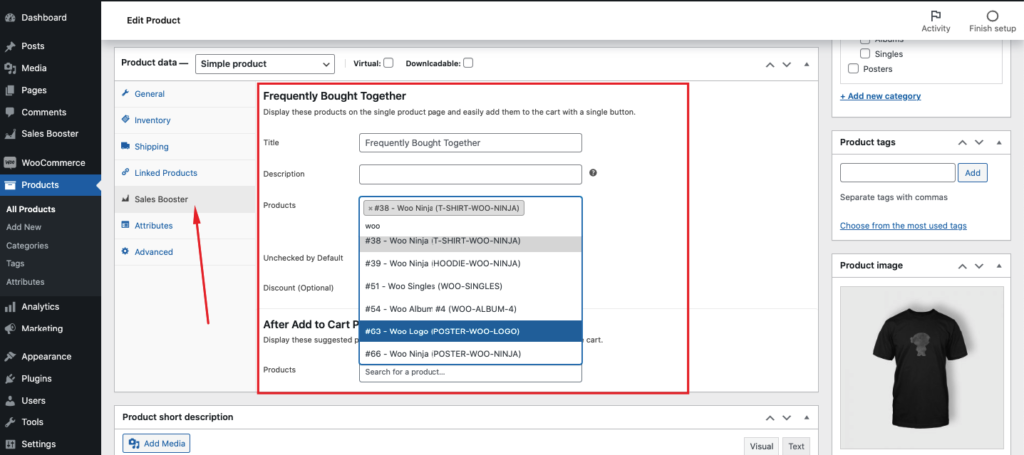Click the Comments bubble icon

tap(10, 112)
